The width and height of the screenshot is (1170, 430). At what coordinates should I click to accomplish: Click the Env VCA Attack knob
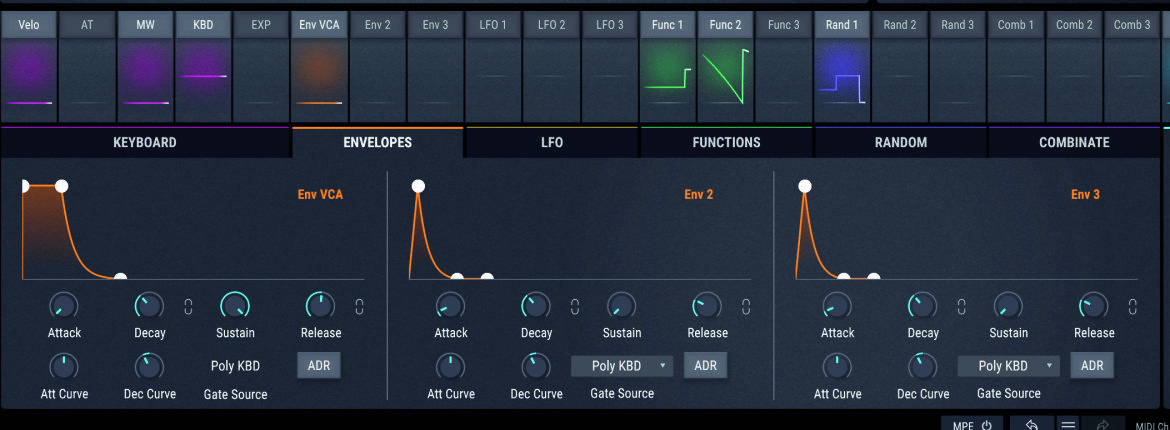click(x=64, y=305)
